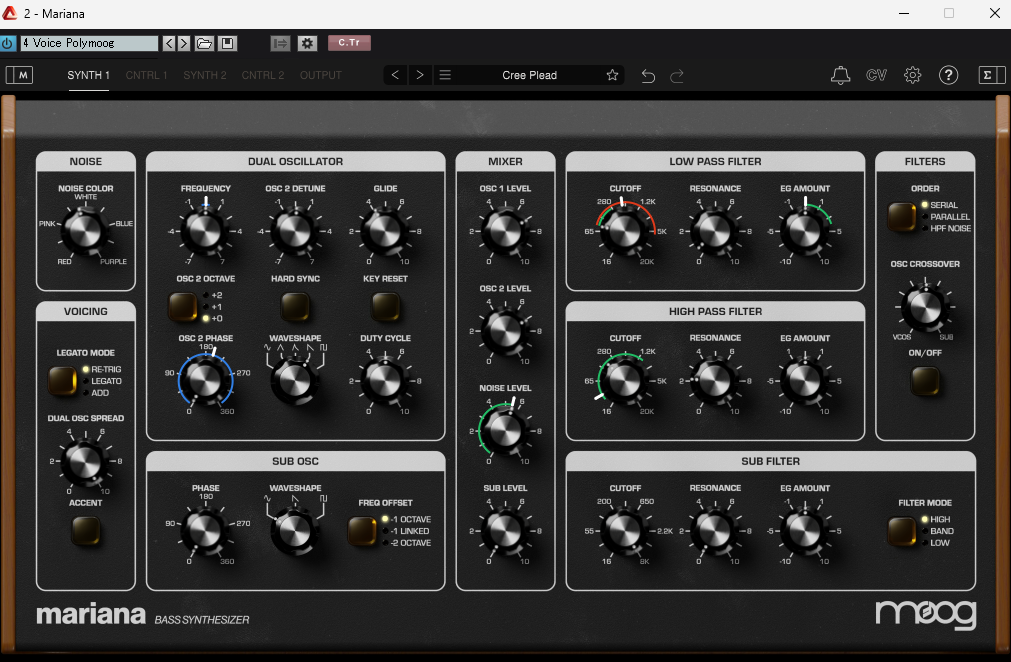Click the low pass filter CUTOFF knob

tap(625, 231)
